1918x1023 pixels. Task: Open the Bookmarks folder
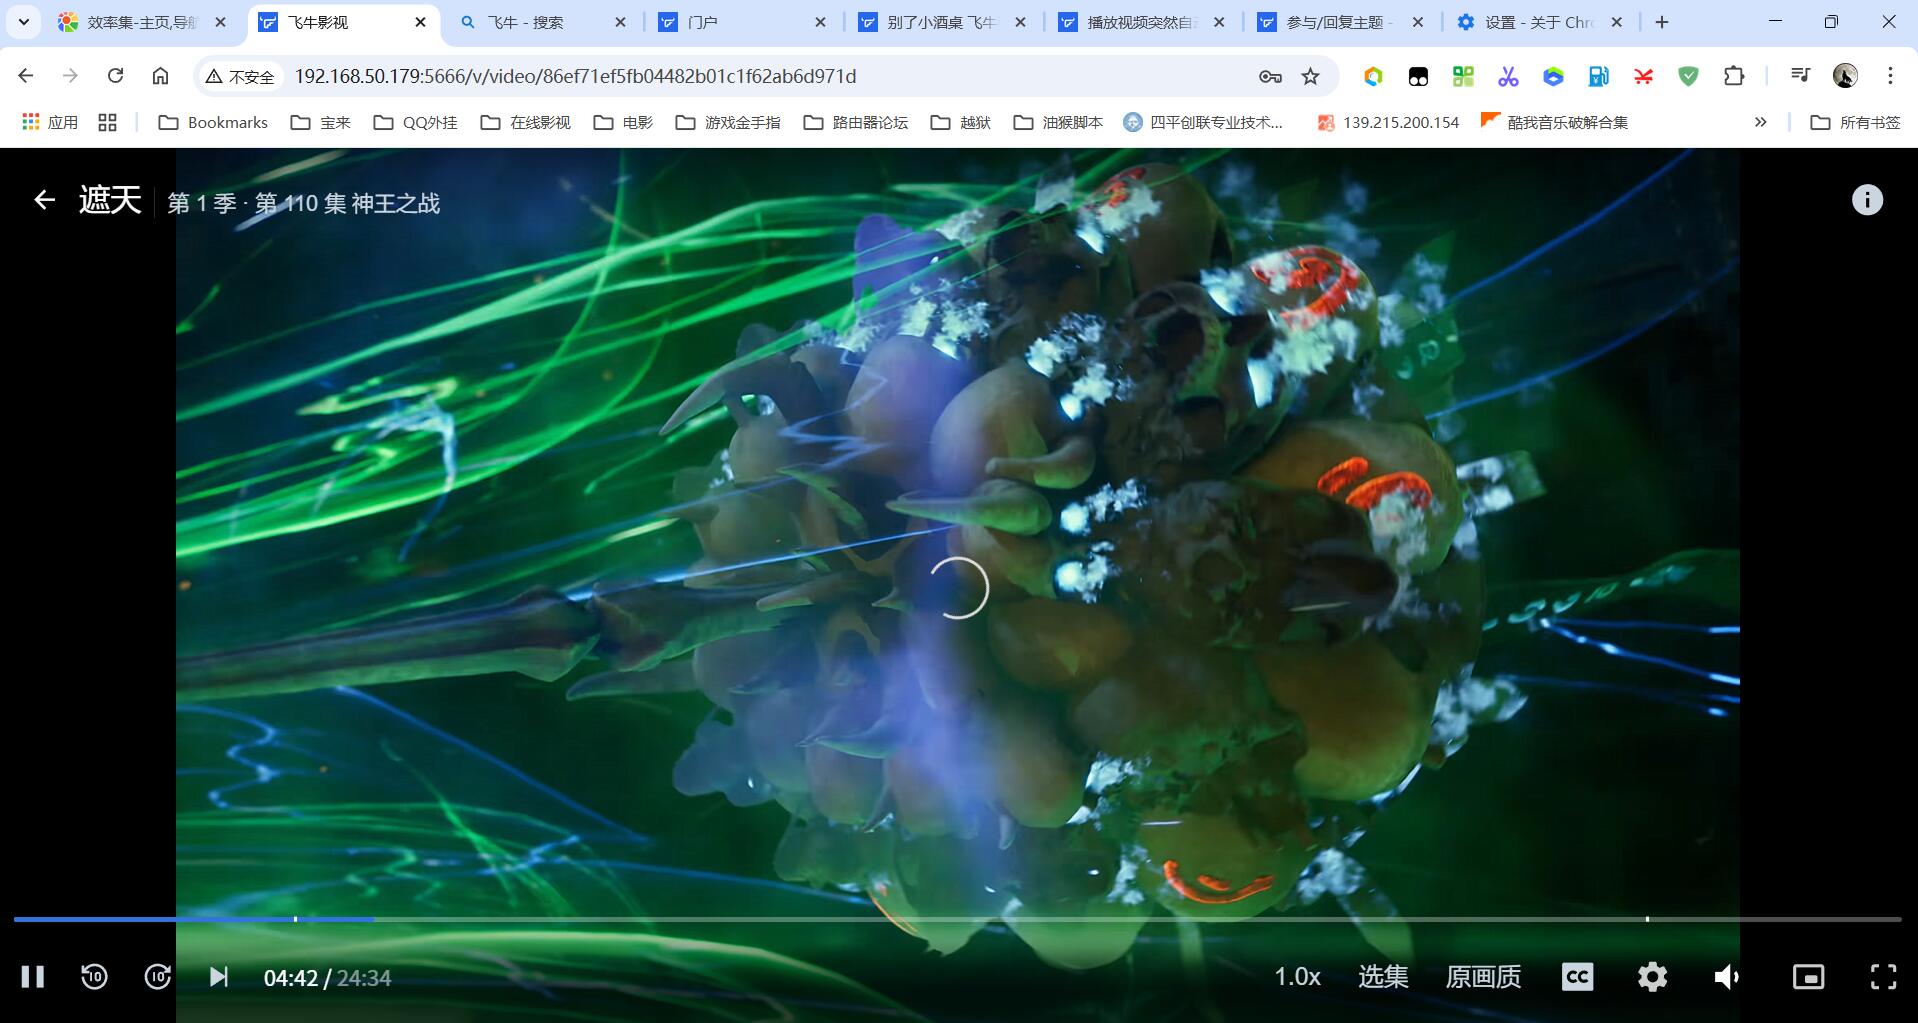[x=213, y=122]
